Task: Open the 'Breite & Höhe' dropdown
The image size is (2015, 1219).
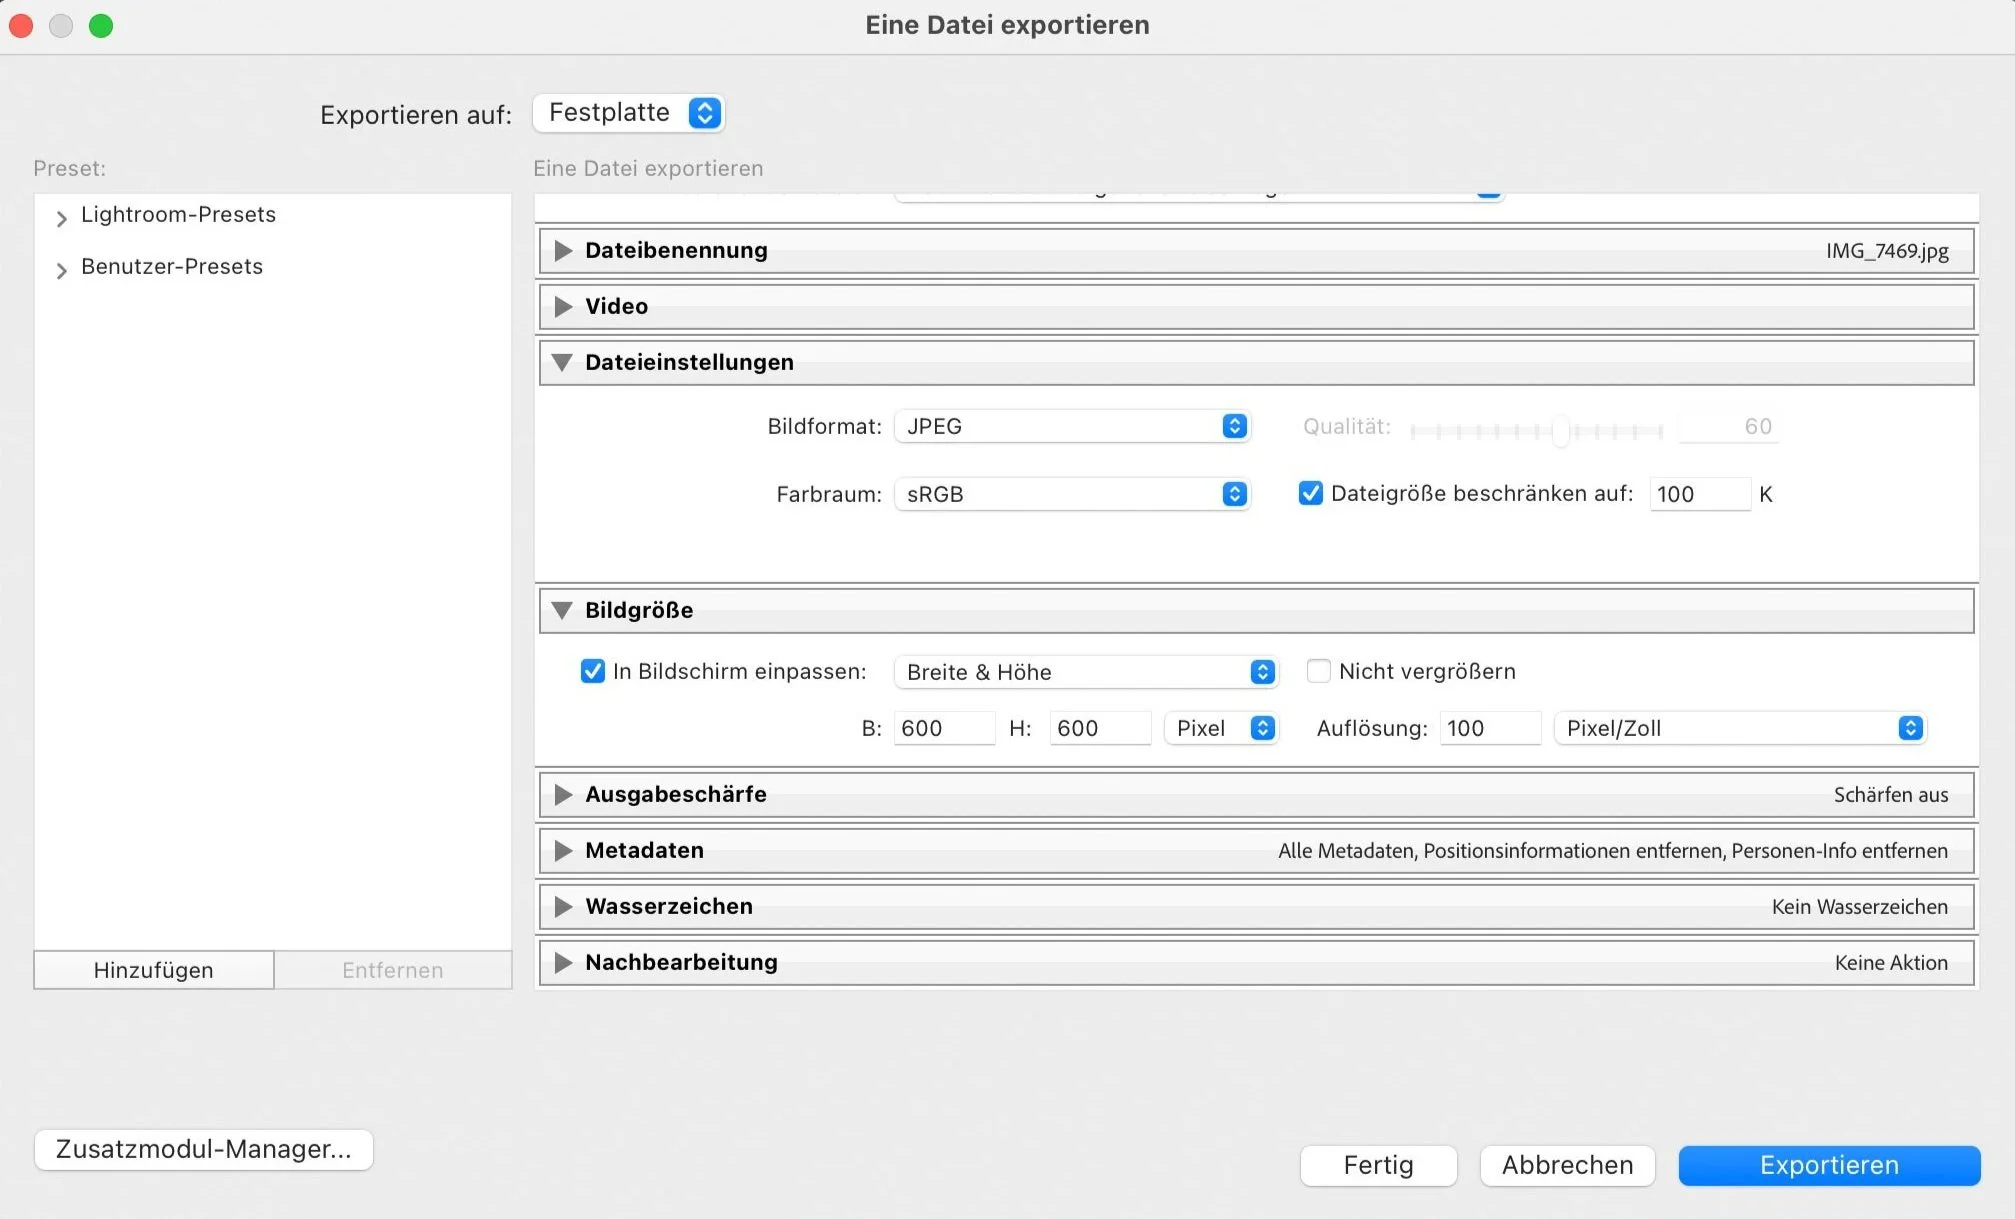Action: 1086,672
